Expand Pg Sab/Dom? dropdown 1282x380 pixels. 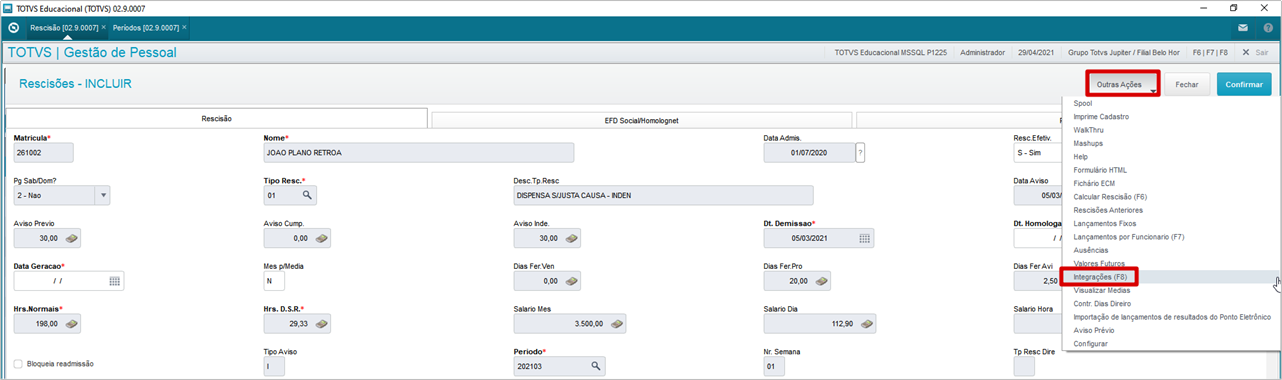click(x=102, y=195)
